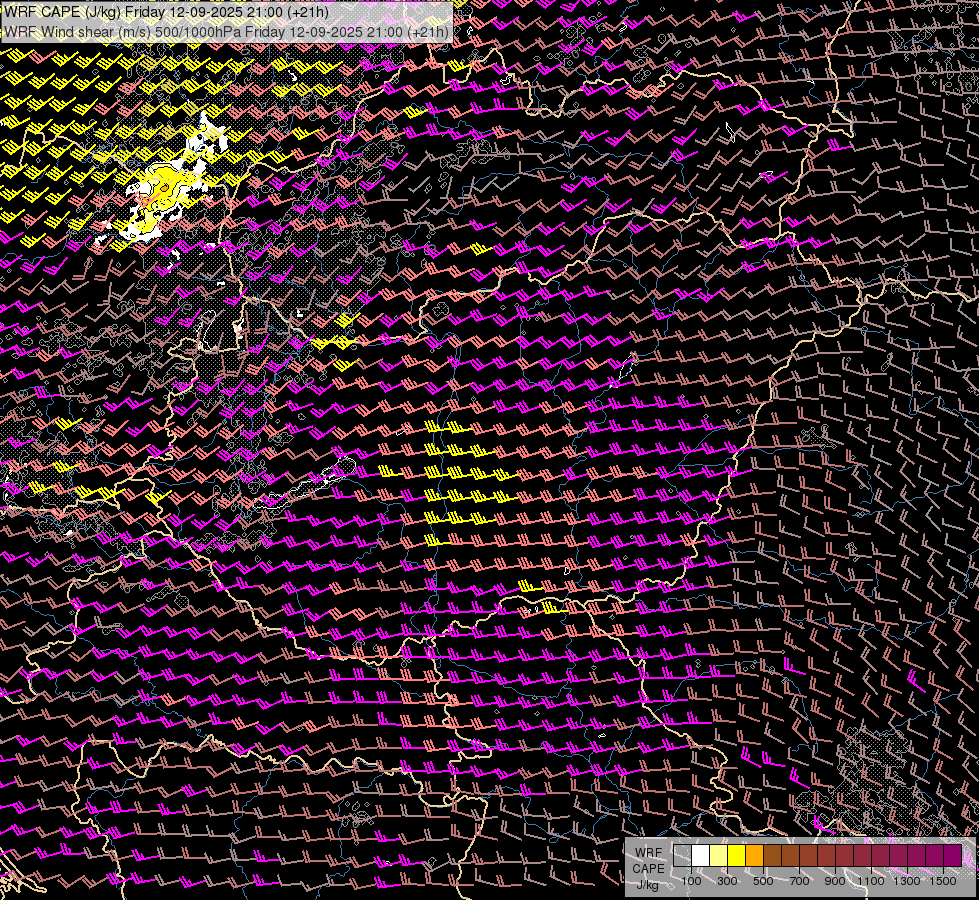Image resolution: width=979 pixels, height=900 pixels.
Task: Click the 300 value in the legend
Action: [727, 881]
